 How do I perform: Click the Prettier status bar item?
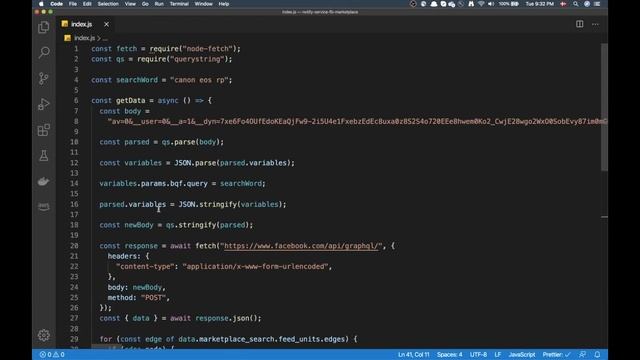point(556,354)
